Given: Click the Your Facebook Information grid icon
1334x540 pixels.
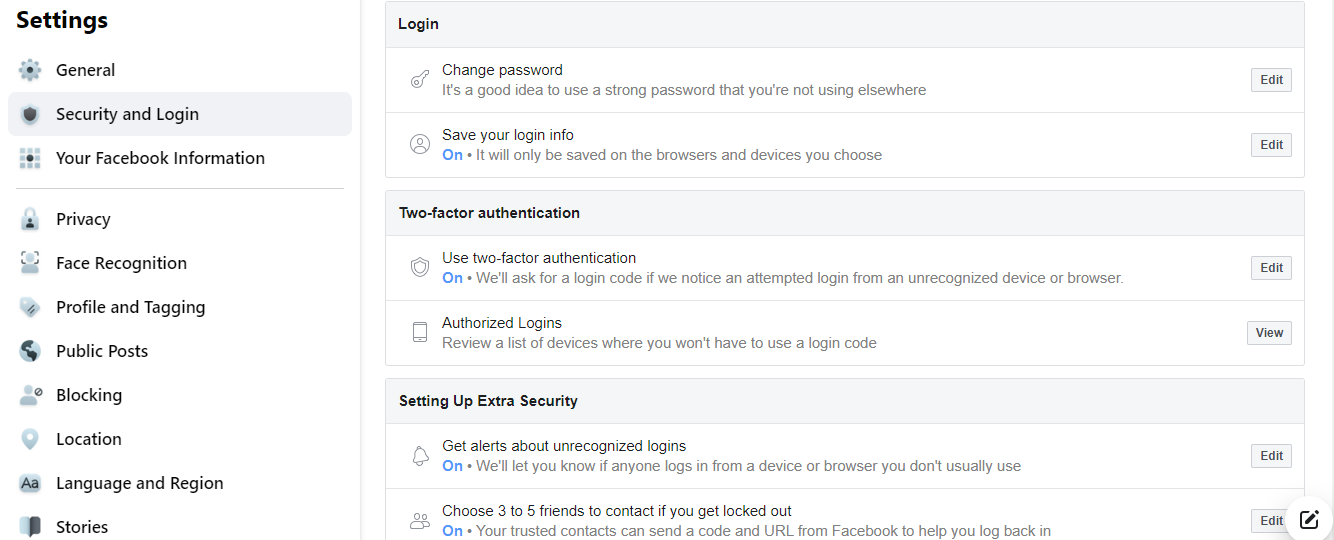Looking at the screenshot, I should click(30, 158).
